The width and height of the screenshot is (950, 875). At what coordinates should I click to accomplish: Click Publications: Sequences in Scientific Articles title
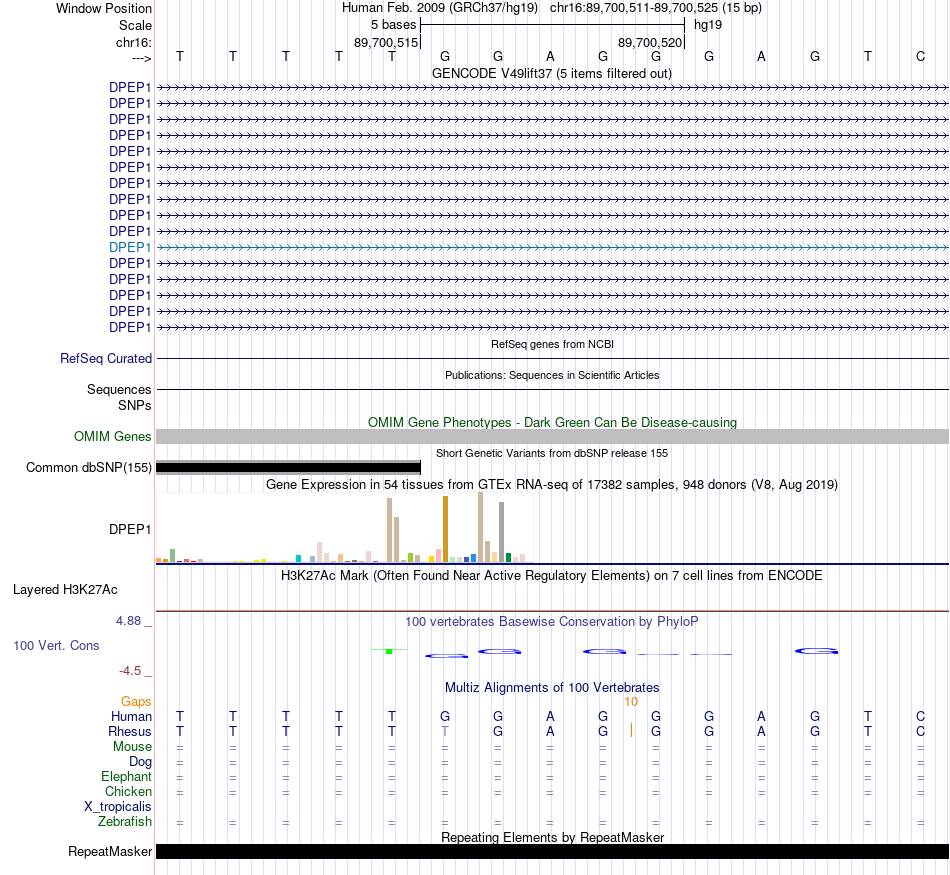(x=552, y=375)
